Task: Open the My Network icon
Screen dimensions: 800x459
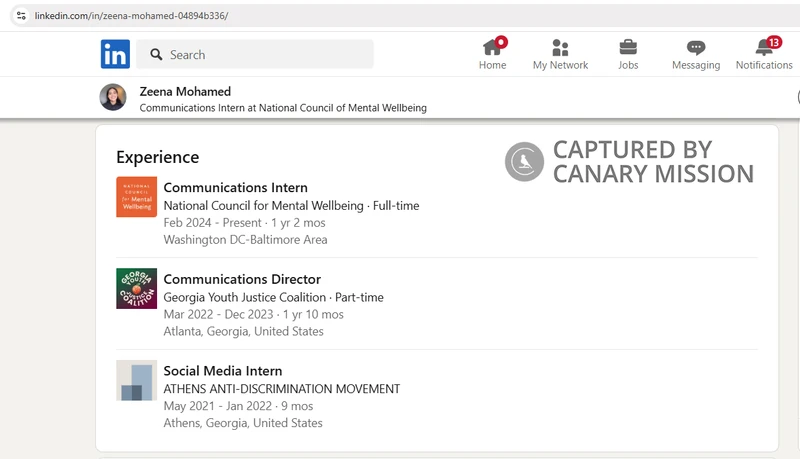Action: click(x=560, y=47)
